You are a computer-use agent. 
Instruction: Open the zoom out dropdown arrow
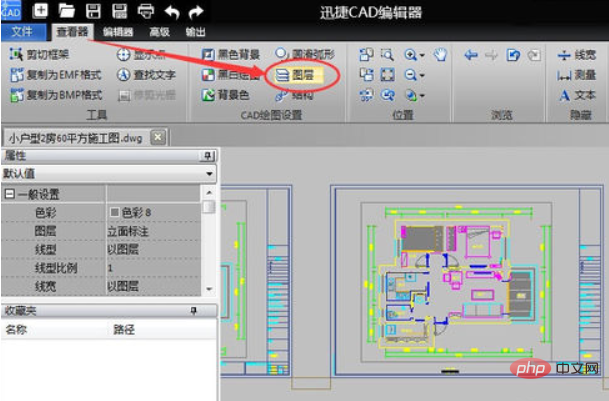click(422, 75)
